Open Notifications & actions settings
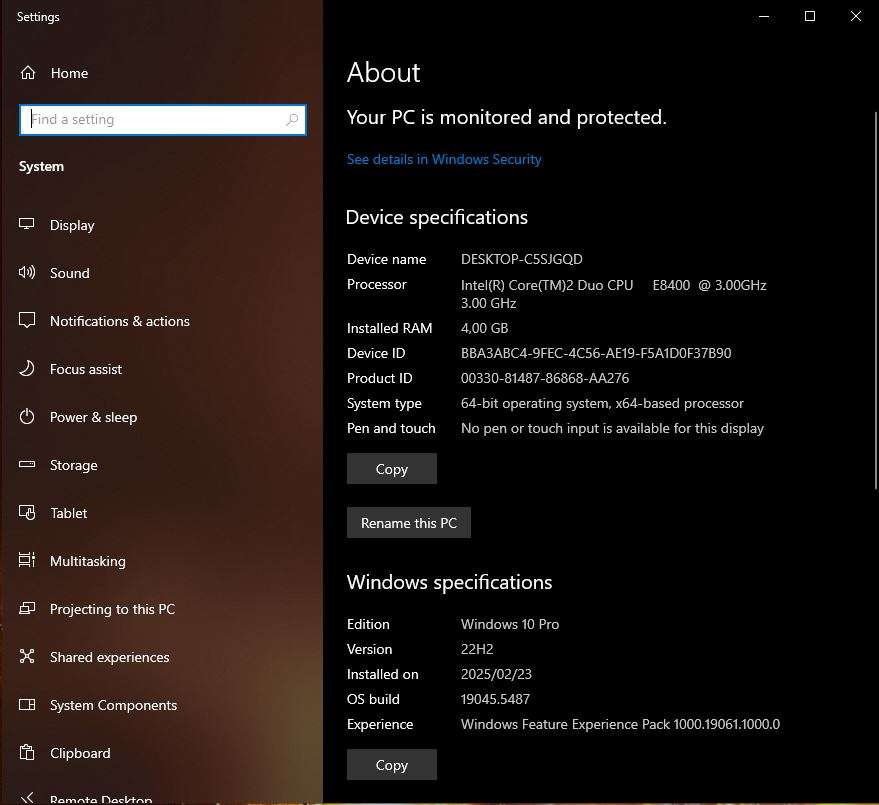Viewport: 879px width, 805px height. [x=26, y=320]
